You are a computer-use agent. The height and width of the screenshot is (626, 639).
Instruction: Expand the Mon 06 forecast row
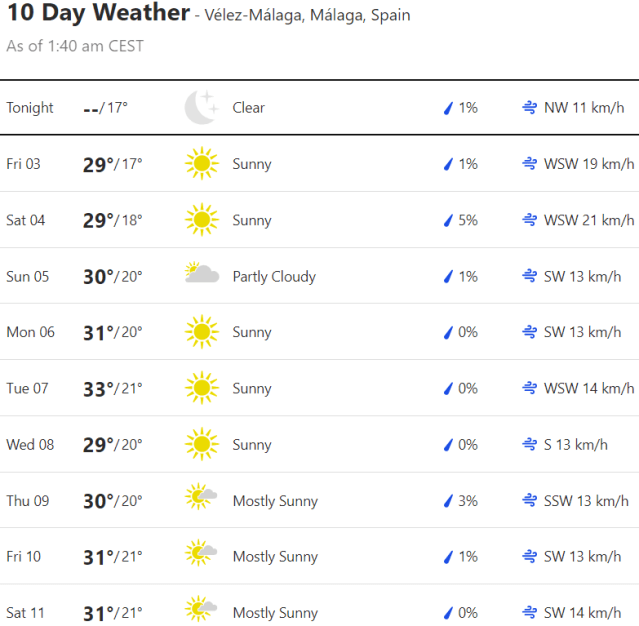tap(30, 332)
